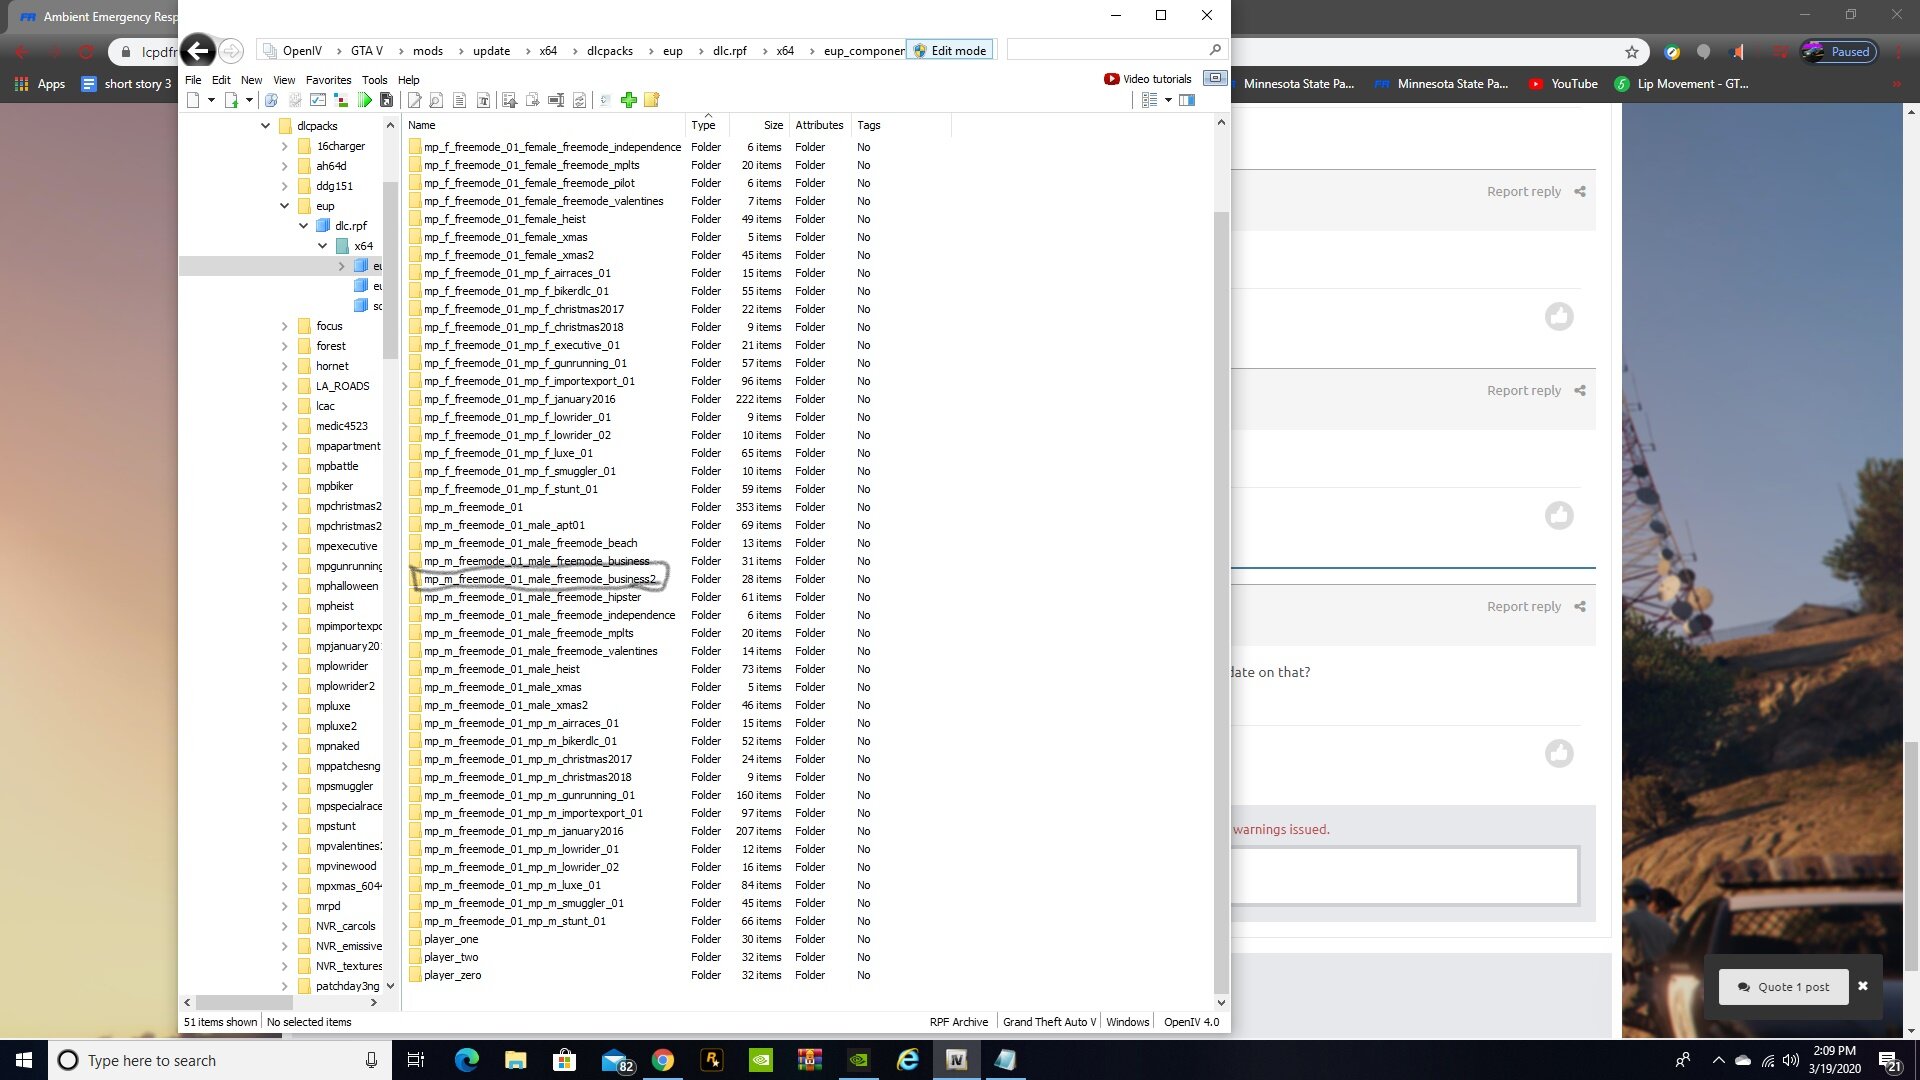
Task: Click the green plus add icon
Action: (x=629, y=100)
